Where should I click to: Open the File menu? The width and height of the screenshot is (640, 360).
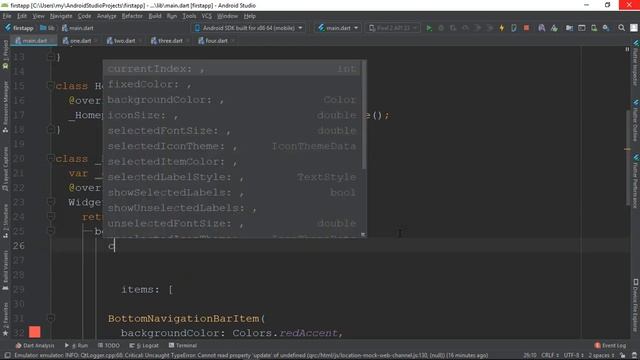pos(7,16)
